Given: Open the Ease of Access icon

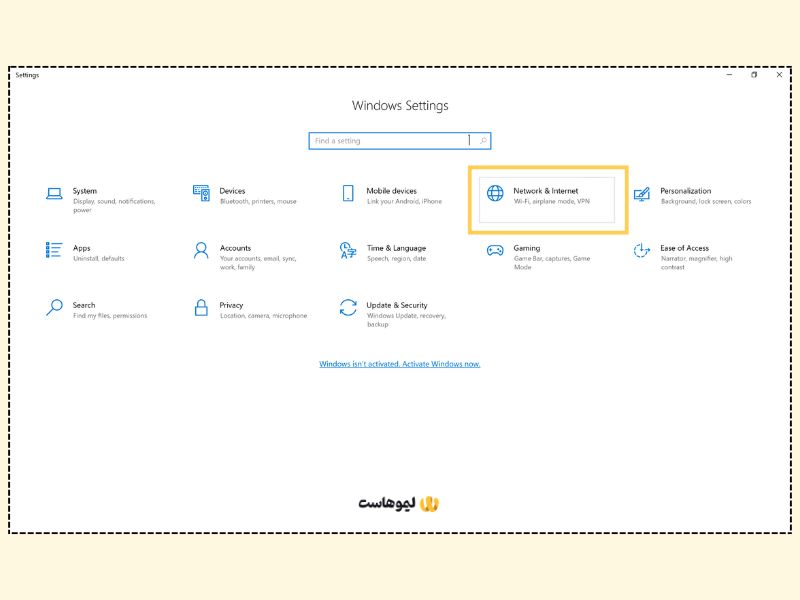Looking at the screenshot, I should pyautogui.click(x=642, y=251).
